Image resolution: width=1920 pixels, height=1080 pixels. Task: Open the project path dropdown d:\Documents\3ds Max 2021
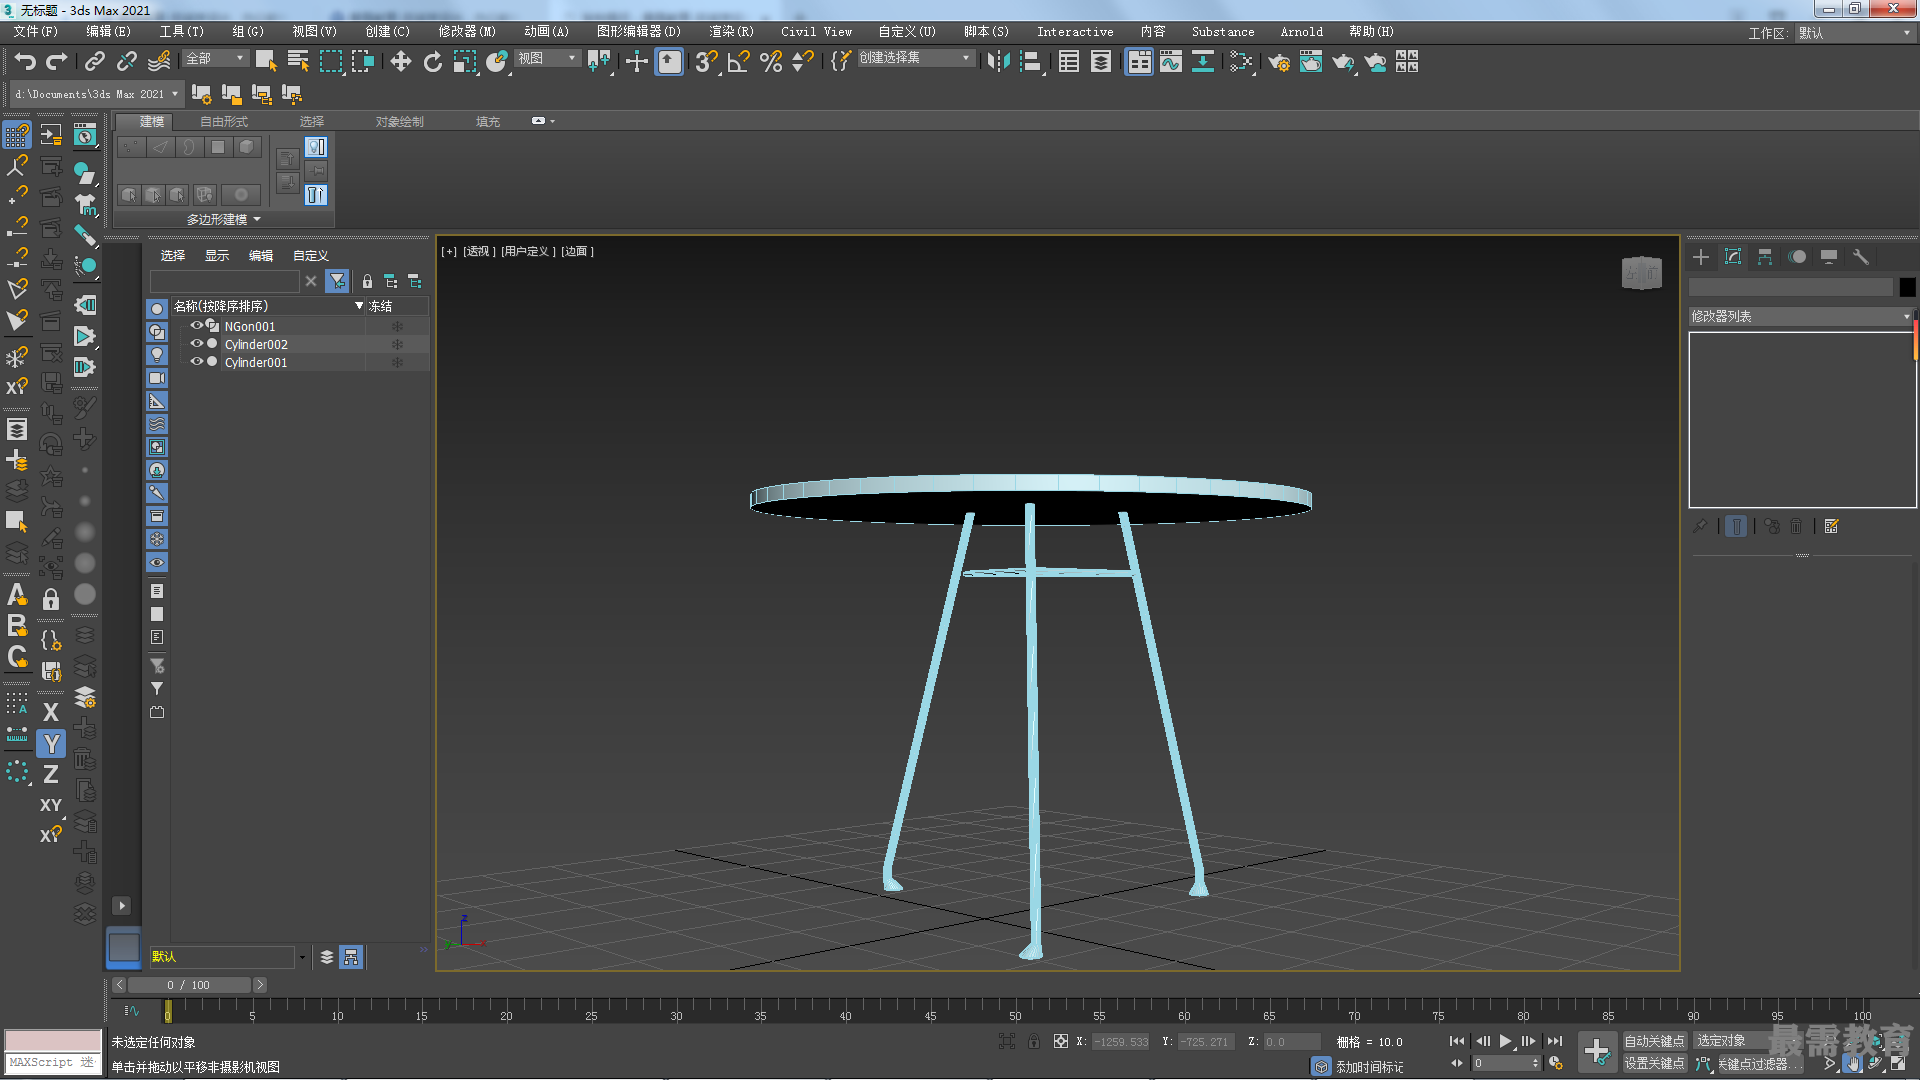[x=96, y=94]
